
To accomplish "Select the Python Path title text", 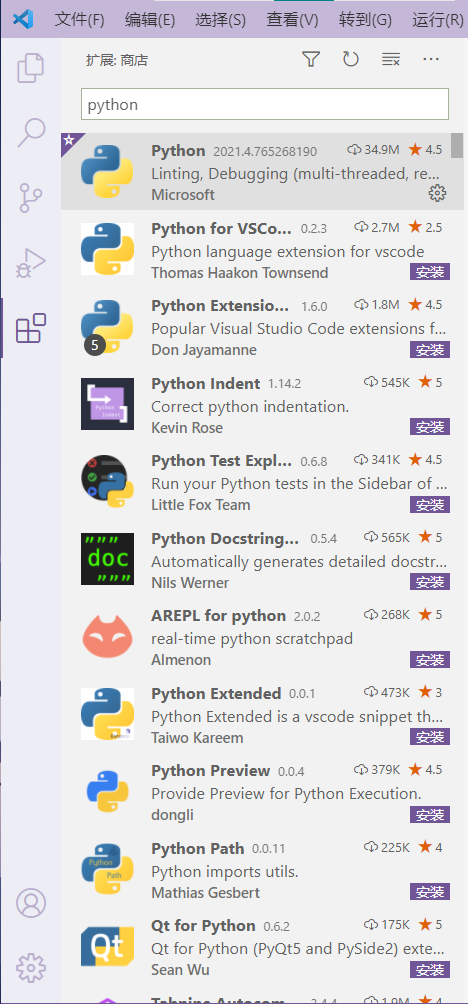I will pos(198,848).
